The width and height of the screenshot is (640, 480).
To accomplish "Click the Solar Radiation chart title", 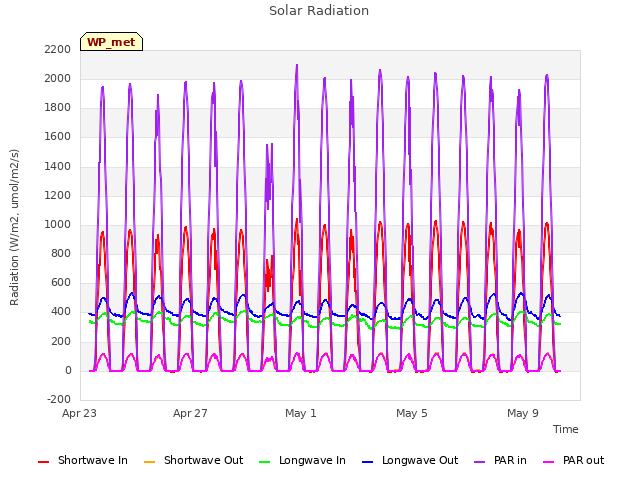I will coord(319,11).
